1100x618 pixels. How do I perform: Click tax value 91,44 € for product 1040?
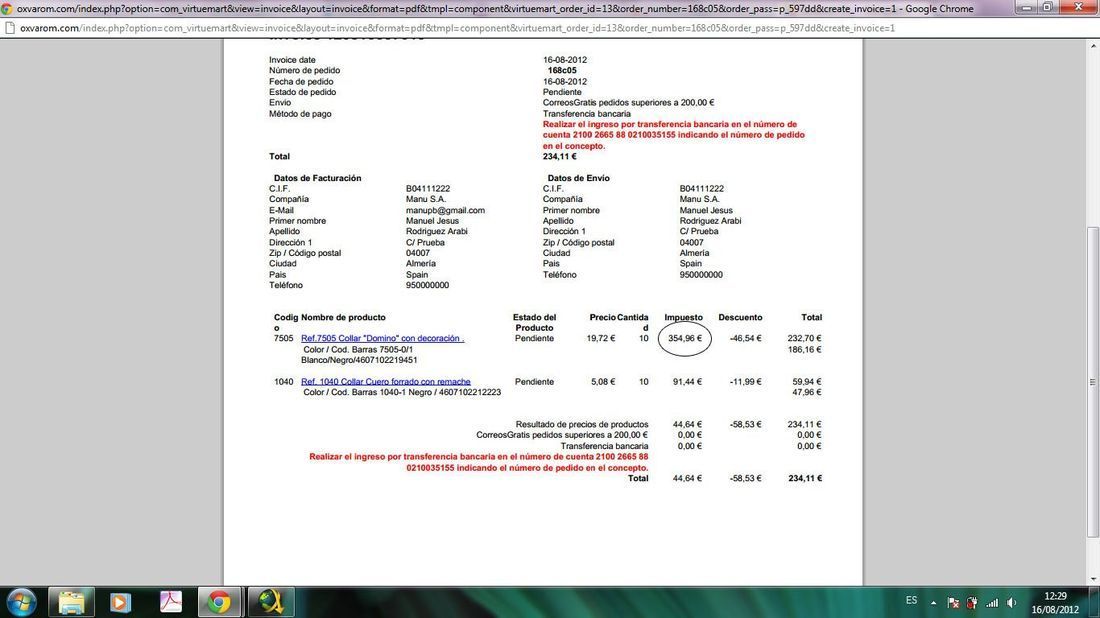click(x=687, y=382)
